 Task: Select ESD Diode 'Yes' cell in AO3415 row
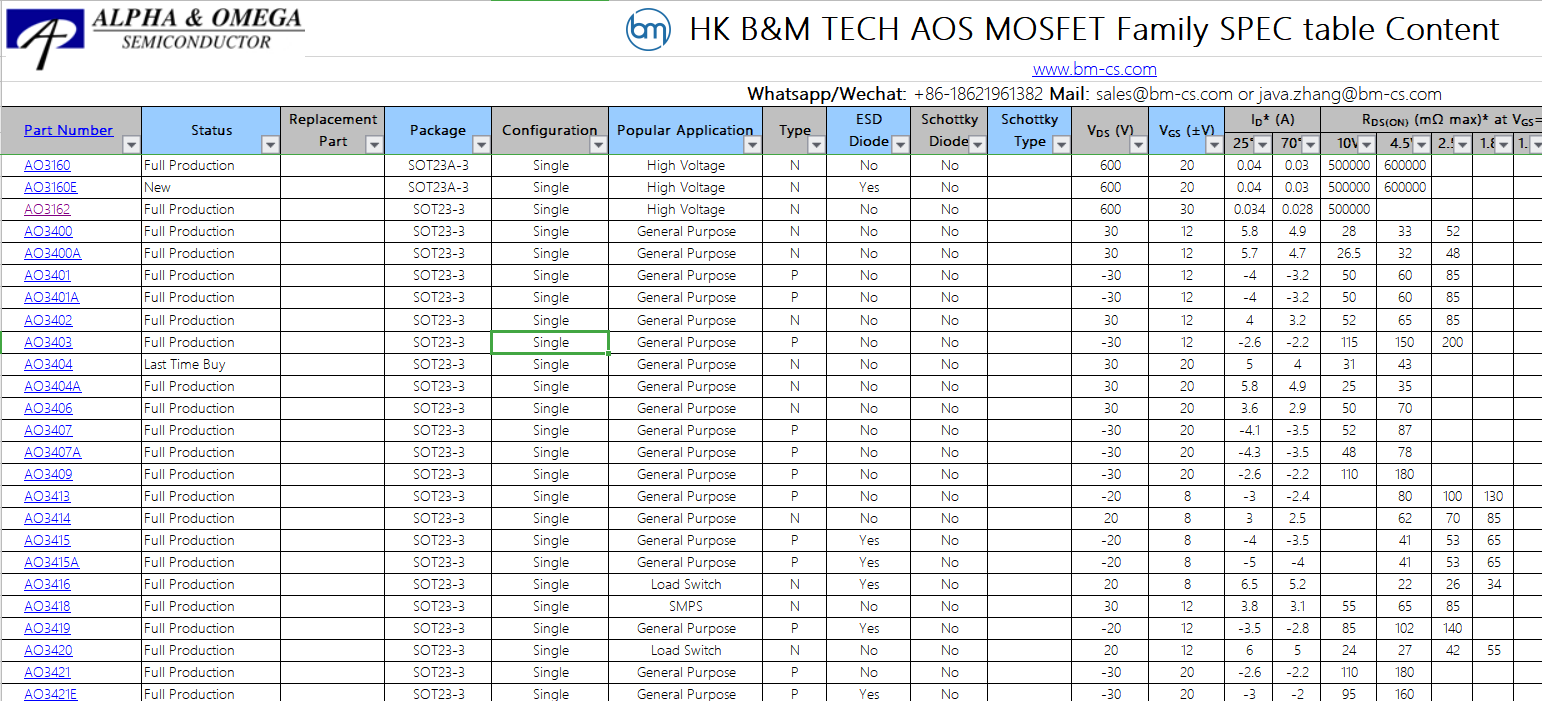click(868, 540)
